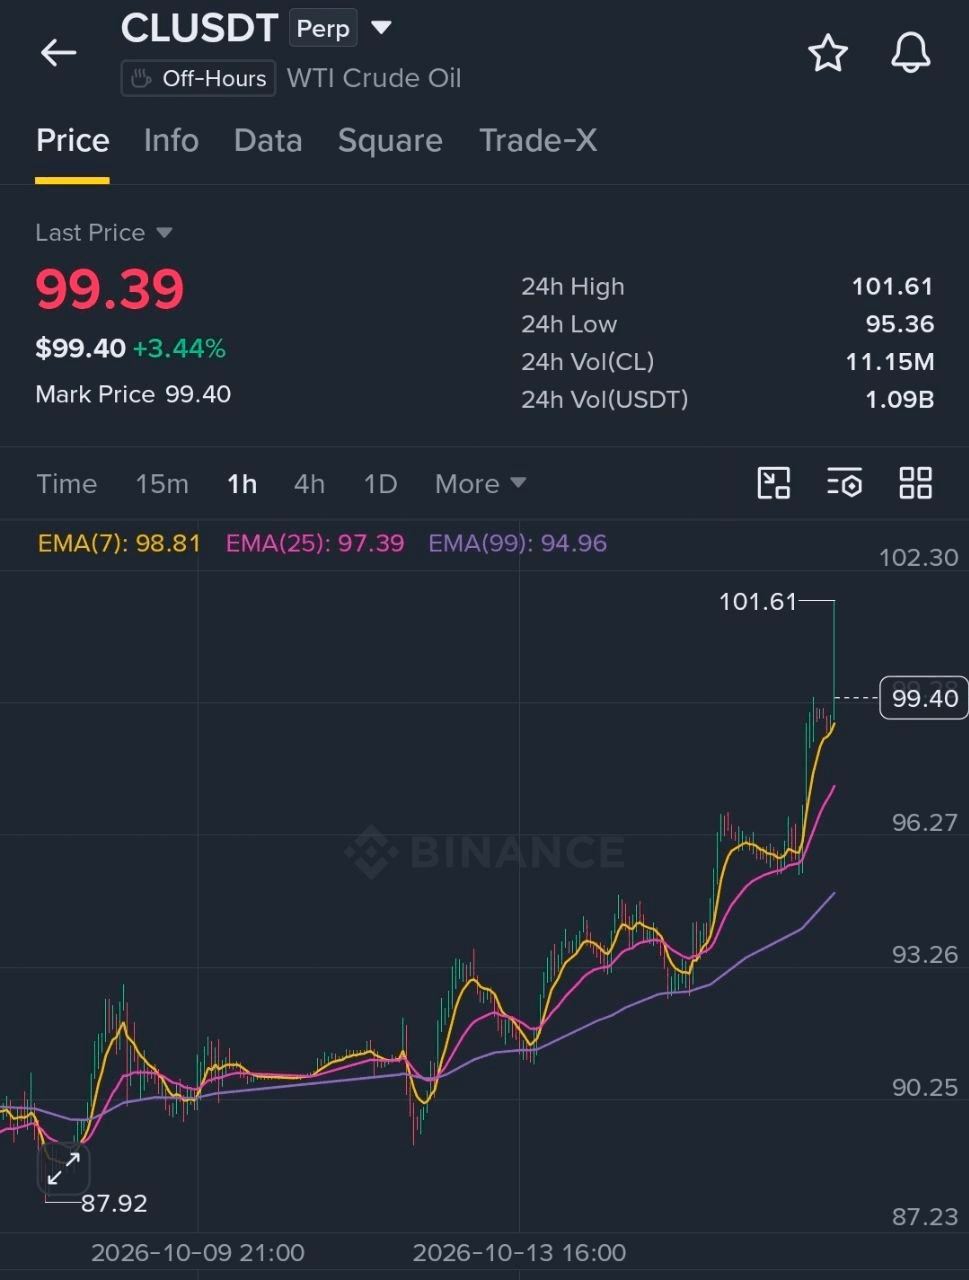Tap the 99.40 current price tag on chart
The height and width of the screenshot is (1280, 969).
click(925, 698)
